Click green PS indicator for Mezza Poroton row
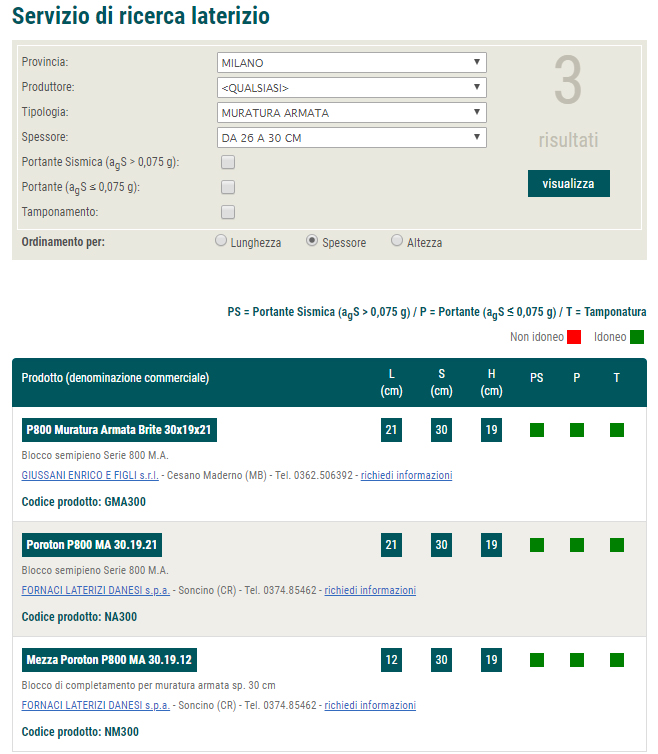This screenshot has width=658, height=754. coord(537,660)
